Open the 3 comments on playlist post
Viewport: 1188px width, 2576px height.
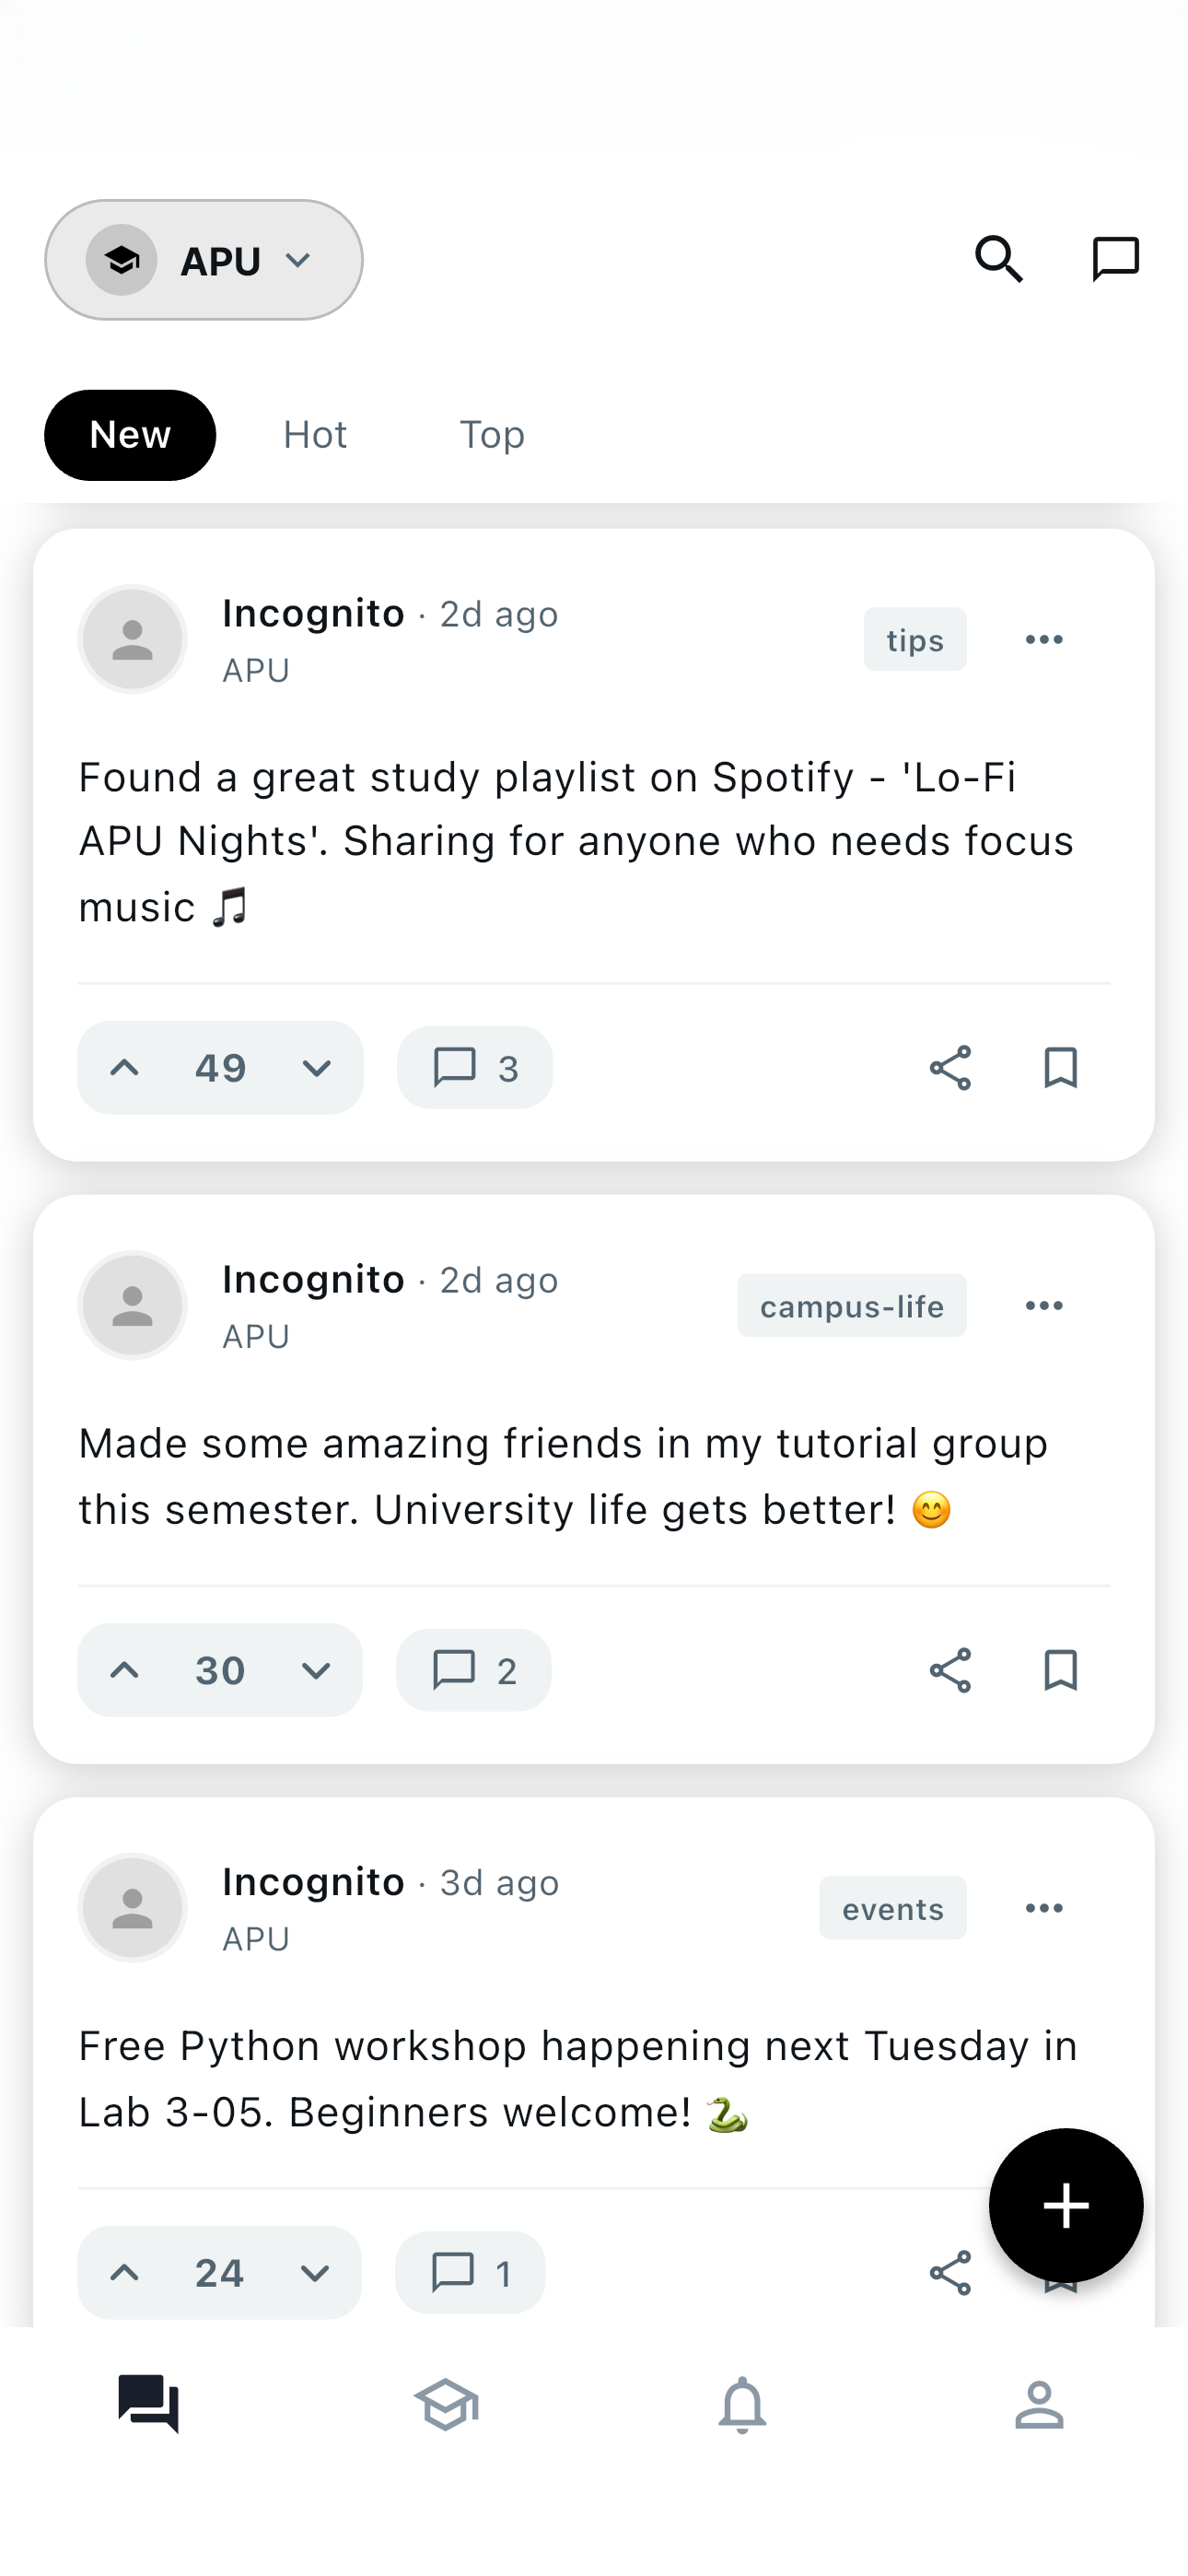[x=475, y=1068]
